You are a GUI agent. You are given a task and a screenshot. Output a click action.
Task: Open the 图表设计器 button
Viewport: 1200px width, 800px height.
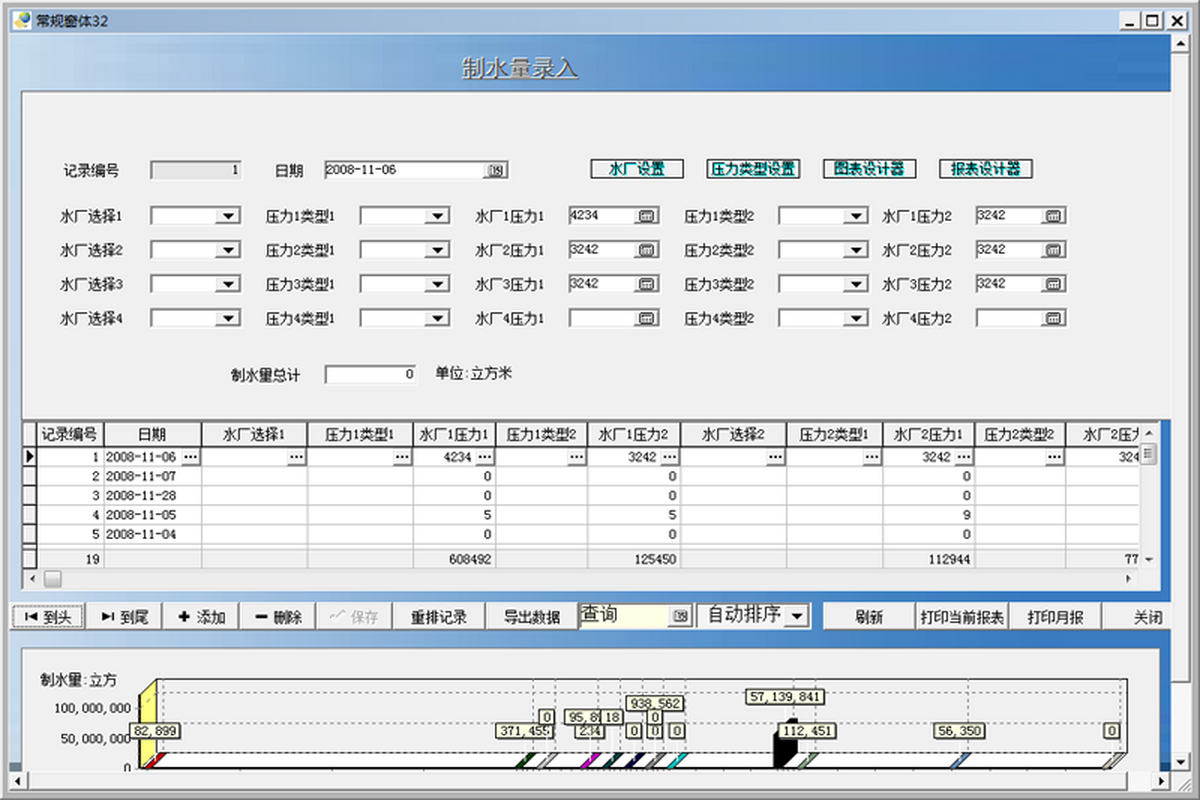click(869, 169)
